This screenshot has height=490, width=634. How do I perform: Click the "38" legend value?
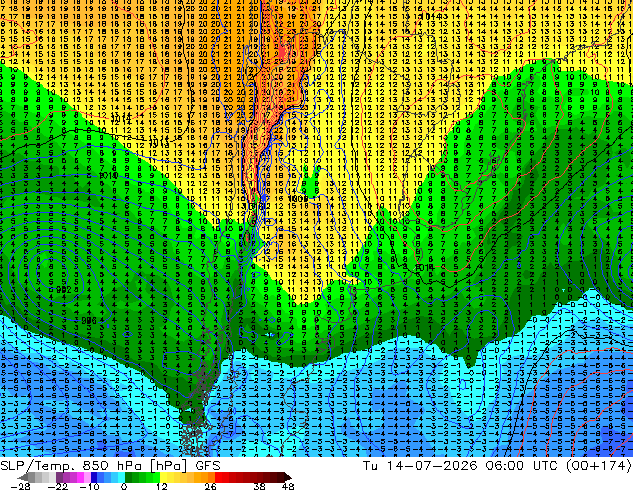point(259,486)
